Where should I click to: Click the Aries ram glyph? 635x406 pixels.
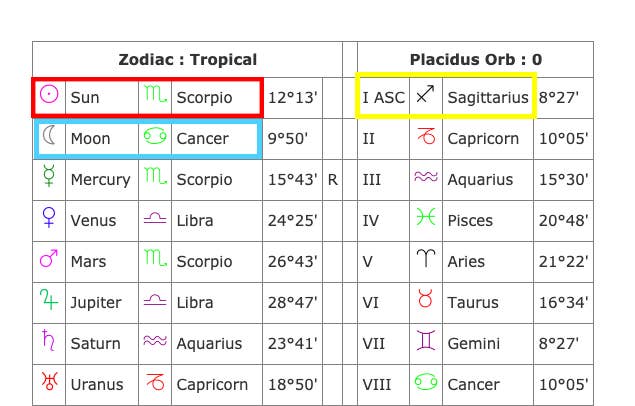426,258
